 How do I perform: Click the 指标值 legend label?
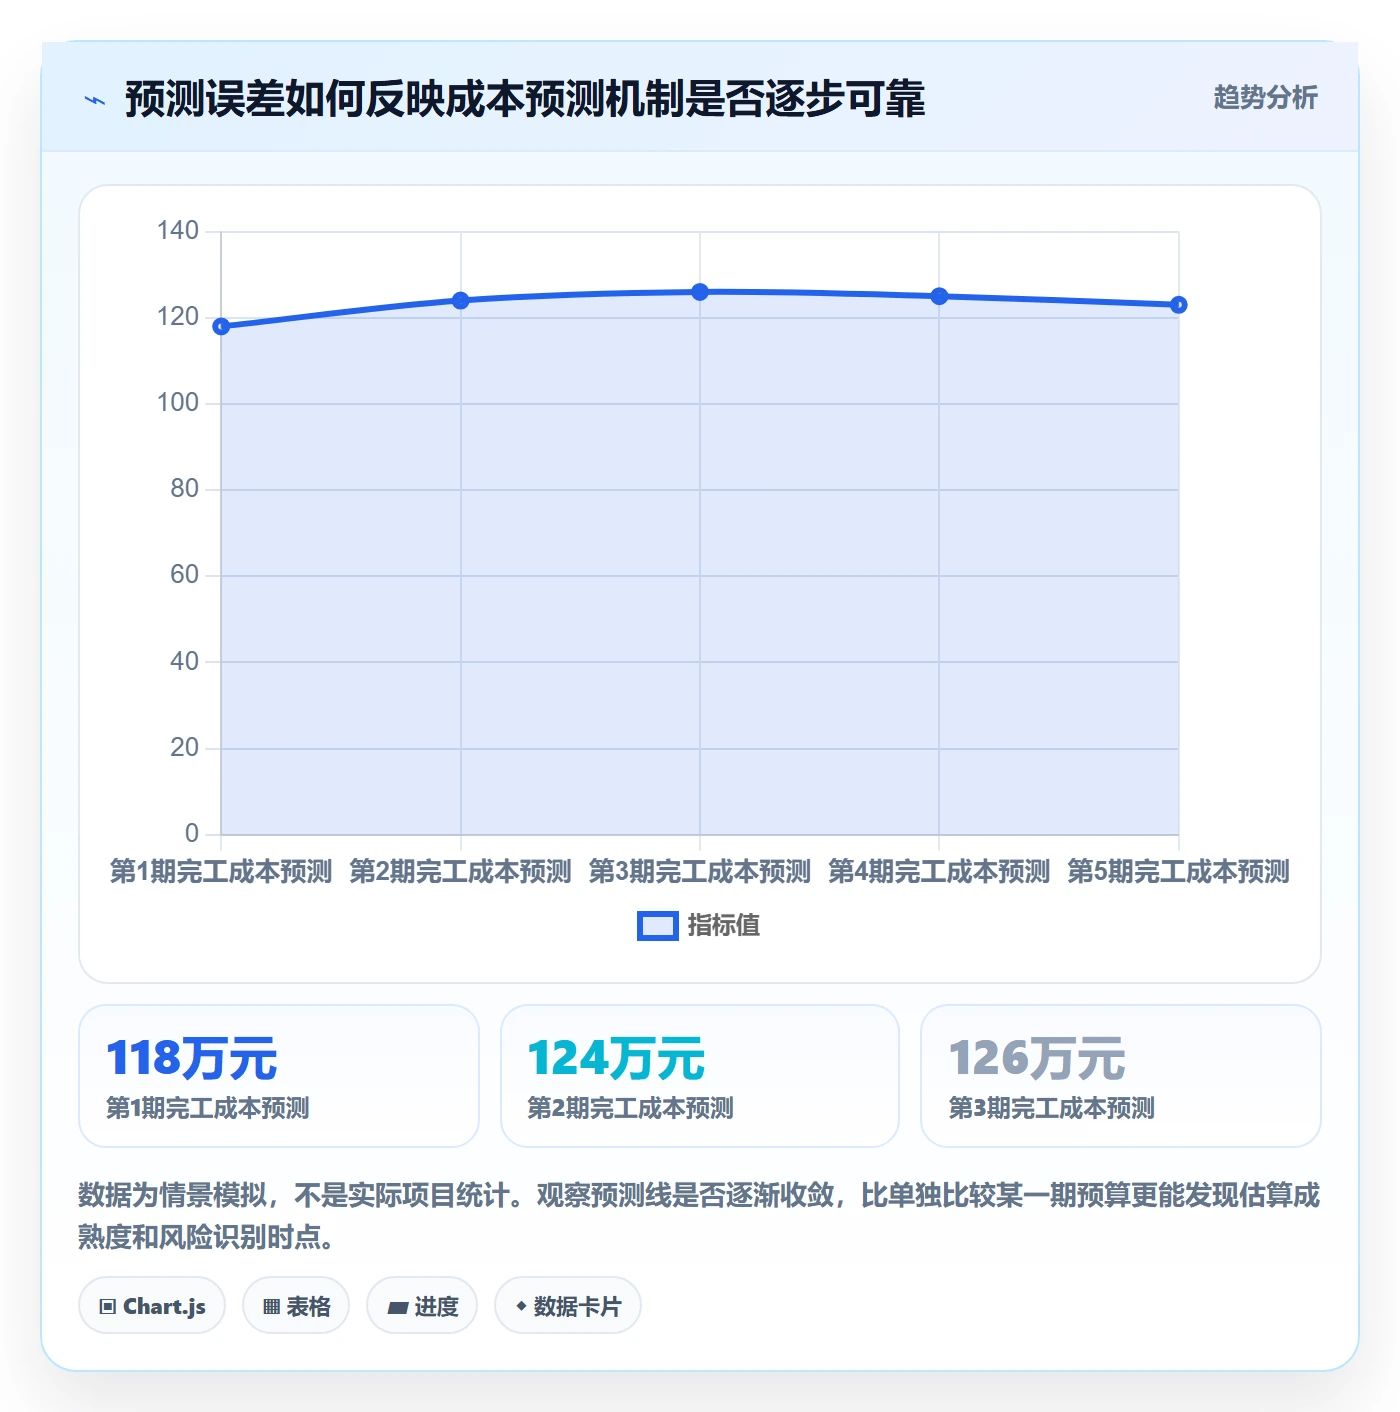click(x=724, y=926)
